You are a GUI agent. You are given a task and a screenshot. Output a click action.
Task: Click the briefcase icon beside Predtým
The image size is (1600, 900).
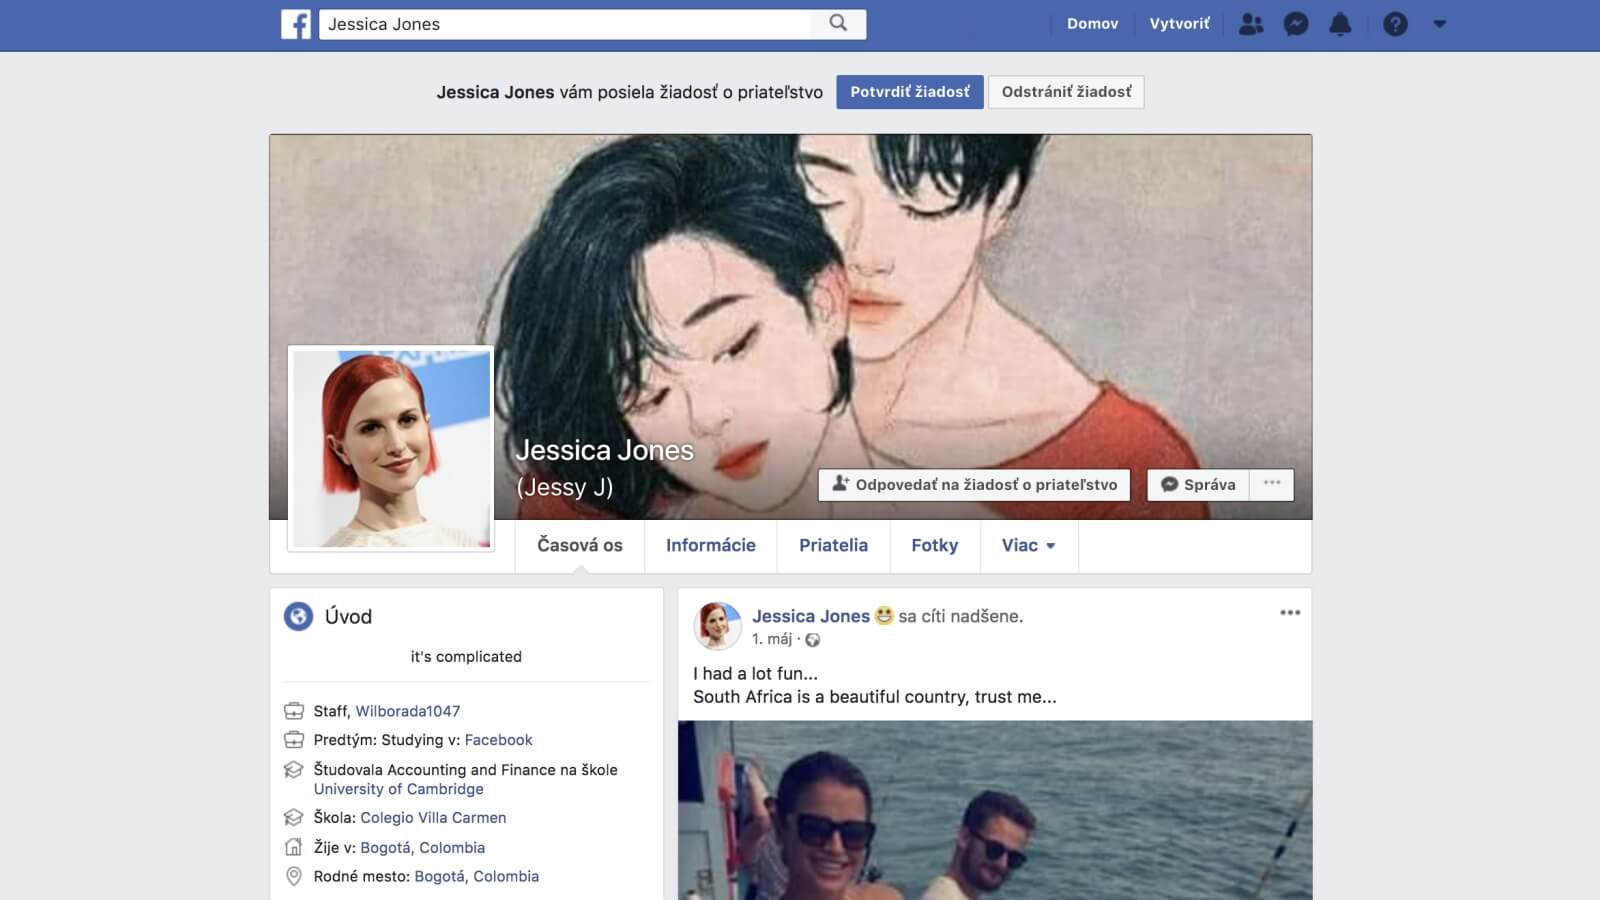tap(294, 740)
